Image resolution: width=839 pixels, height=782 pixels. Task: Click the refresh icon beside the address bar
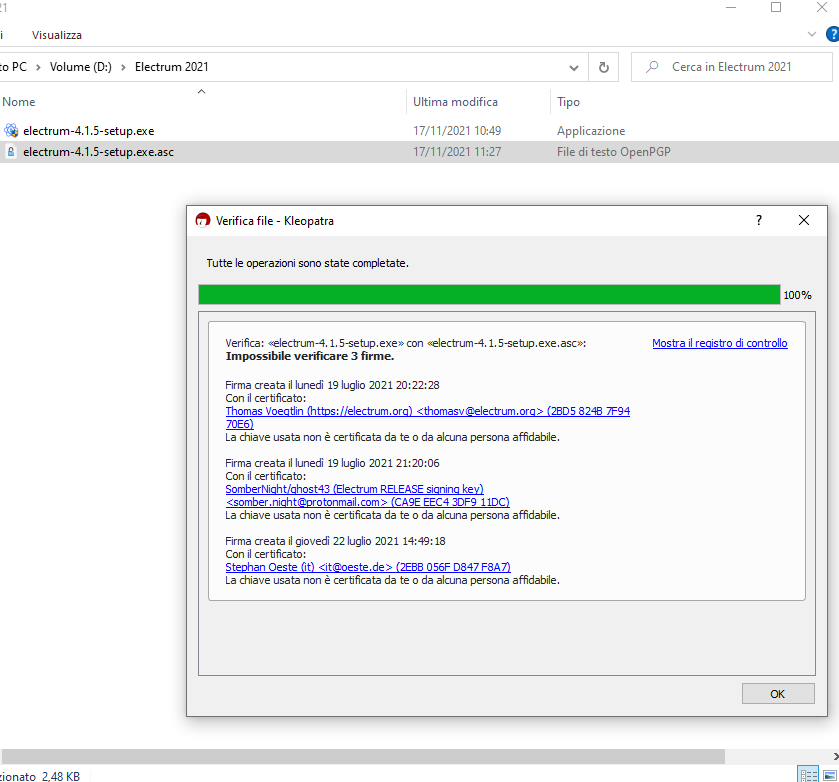(x=604, y=67)
